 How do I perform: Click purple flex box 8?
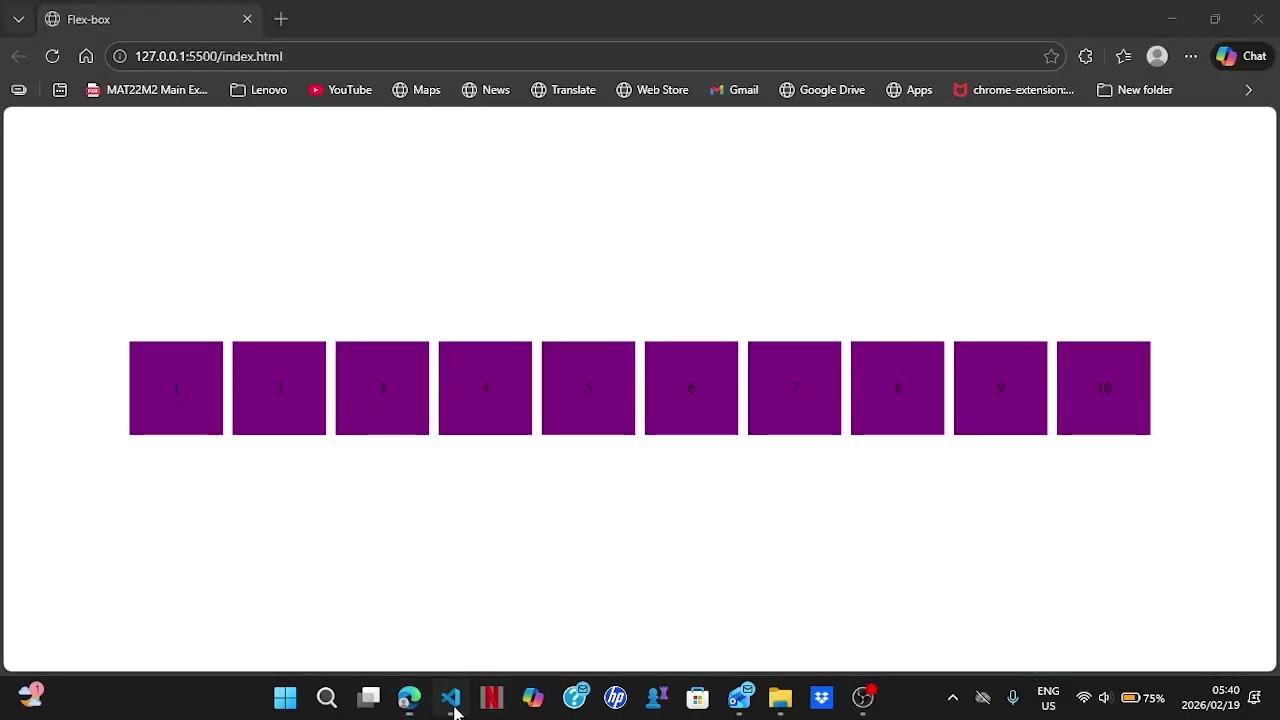pos(897,388)
